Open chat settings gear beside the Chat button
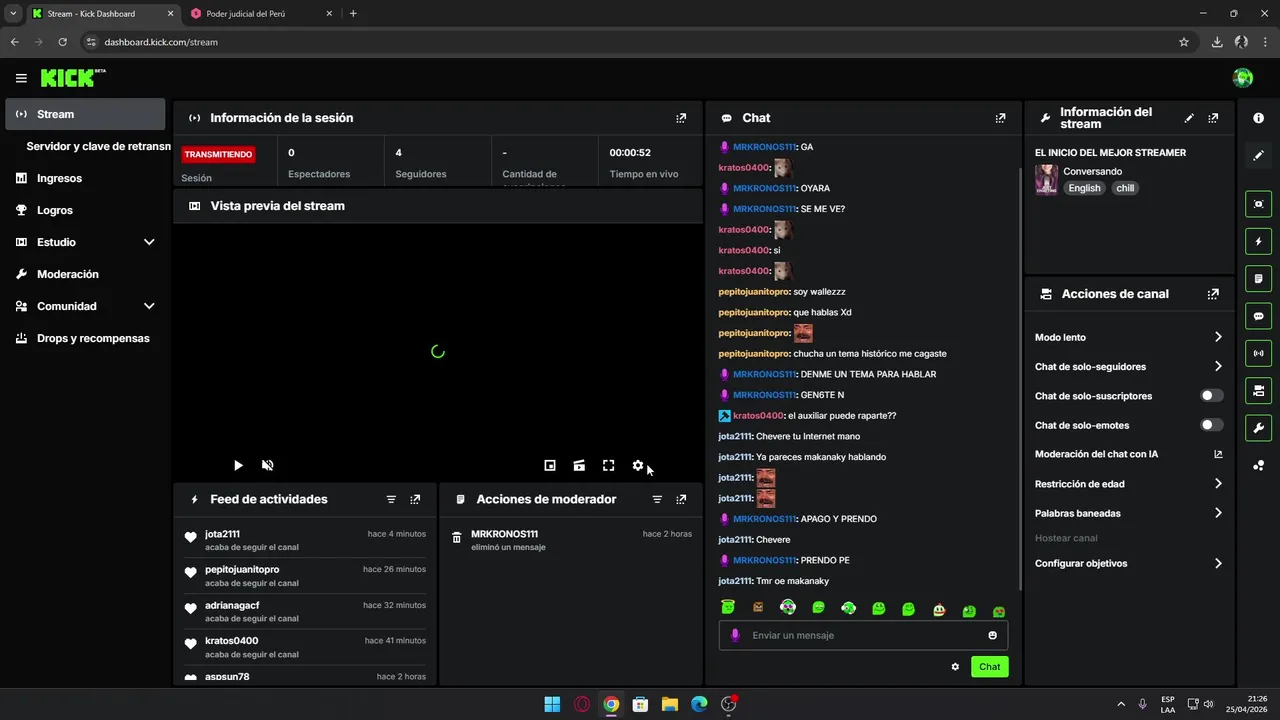The height and width of the screenshot is (720, 1280). point(955,667)
